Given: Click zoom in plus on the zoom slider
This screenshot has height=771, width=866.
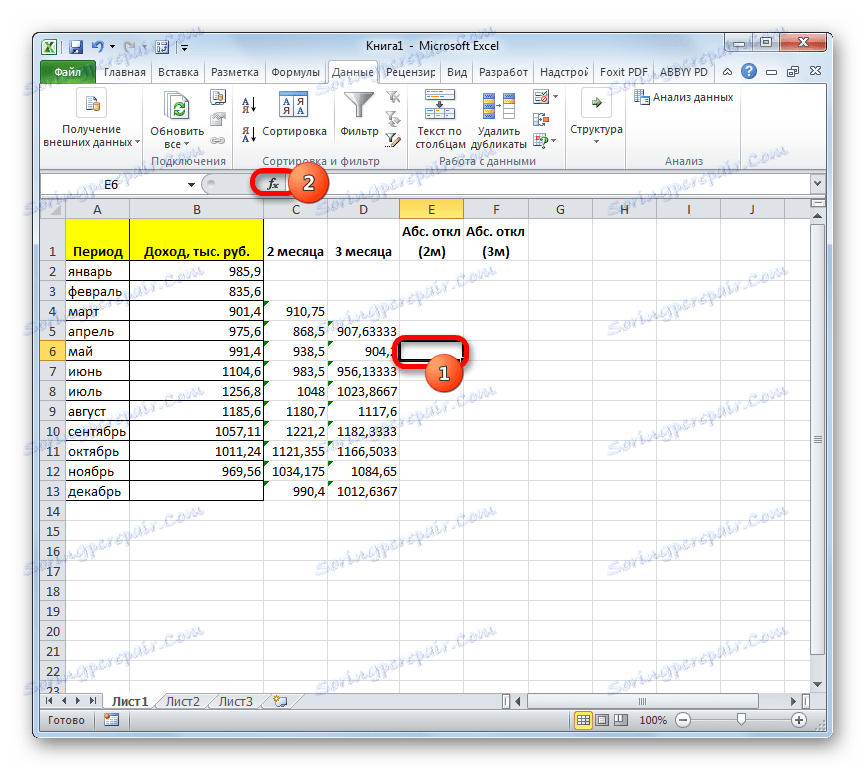Looking at the screenshot, I should coord(798,719).
